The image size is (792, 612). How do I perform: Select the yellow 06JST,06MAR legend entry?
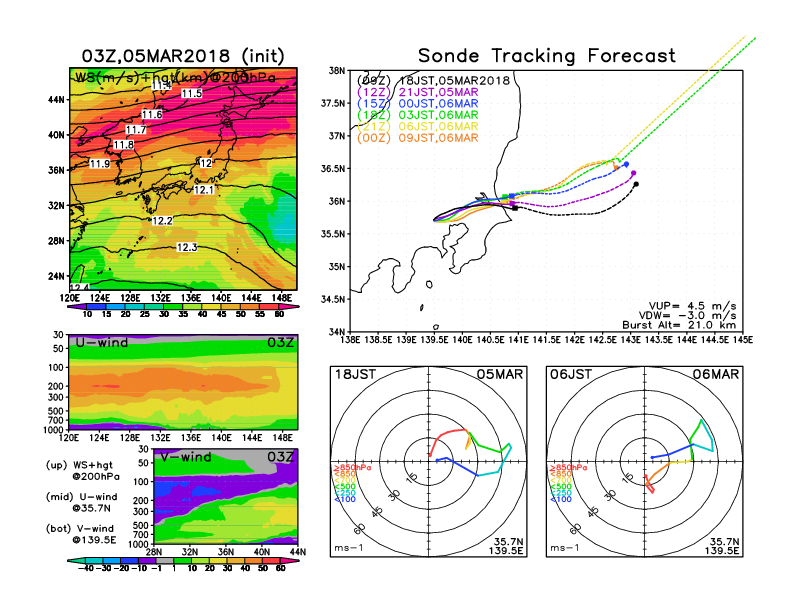(417, 127)
